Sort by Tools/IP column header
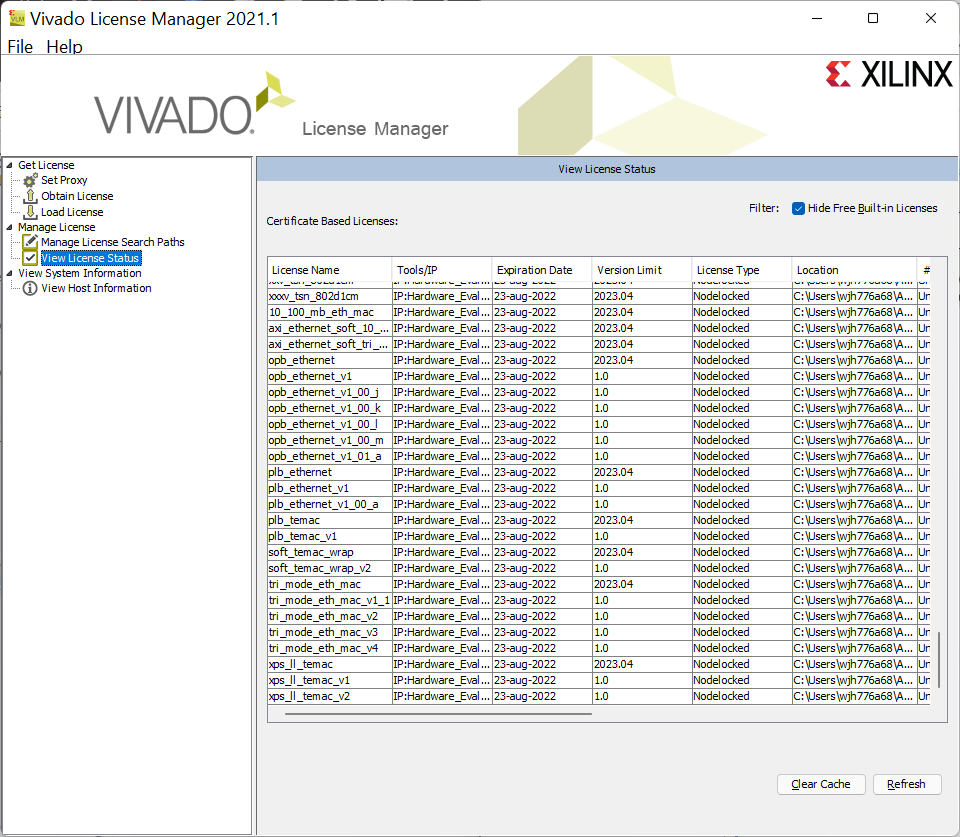 click(x=442, y=270)
